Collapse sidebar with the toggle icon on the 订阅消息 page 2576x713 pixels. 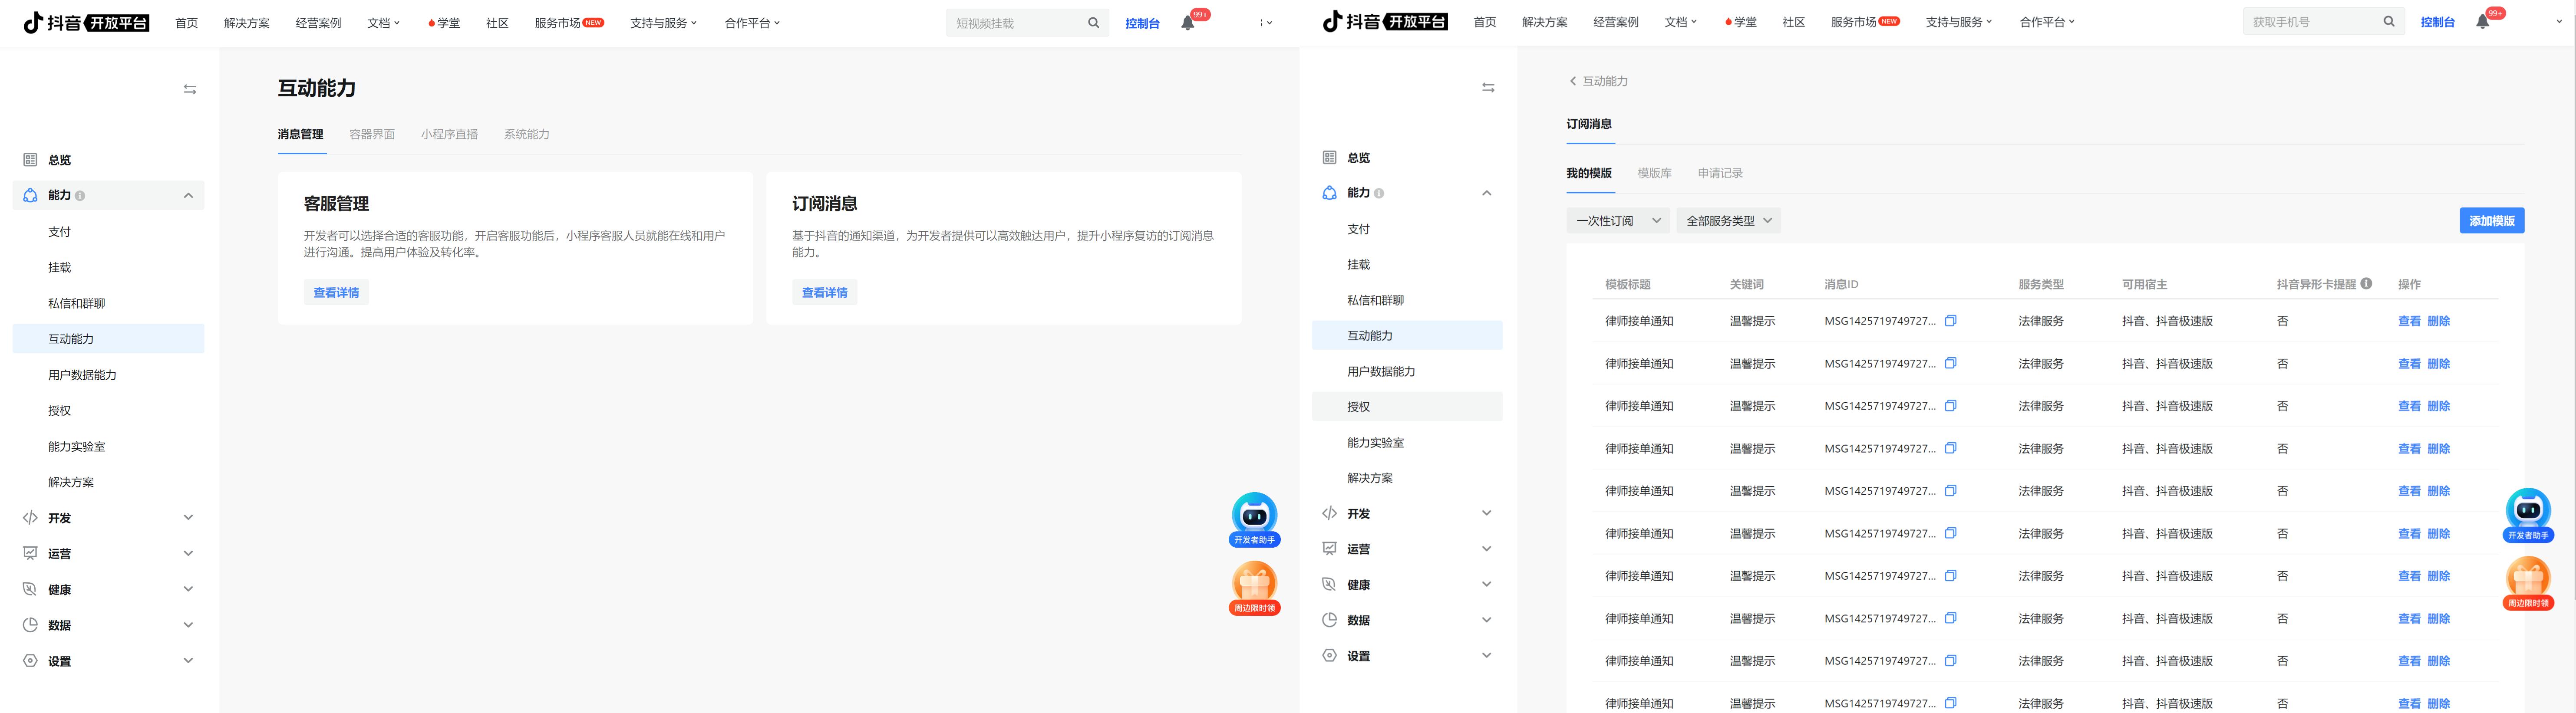[1488, 88]
